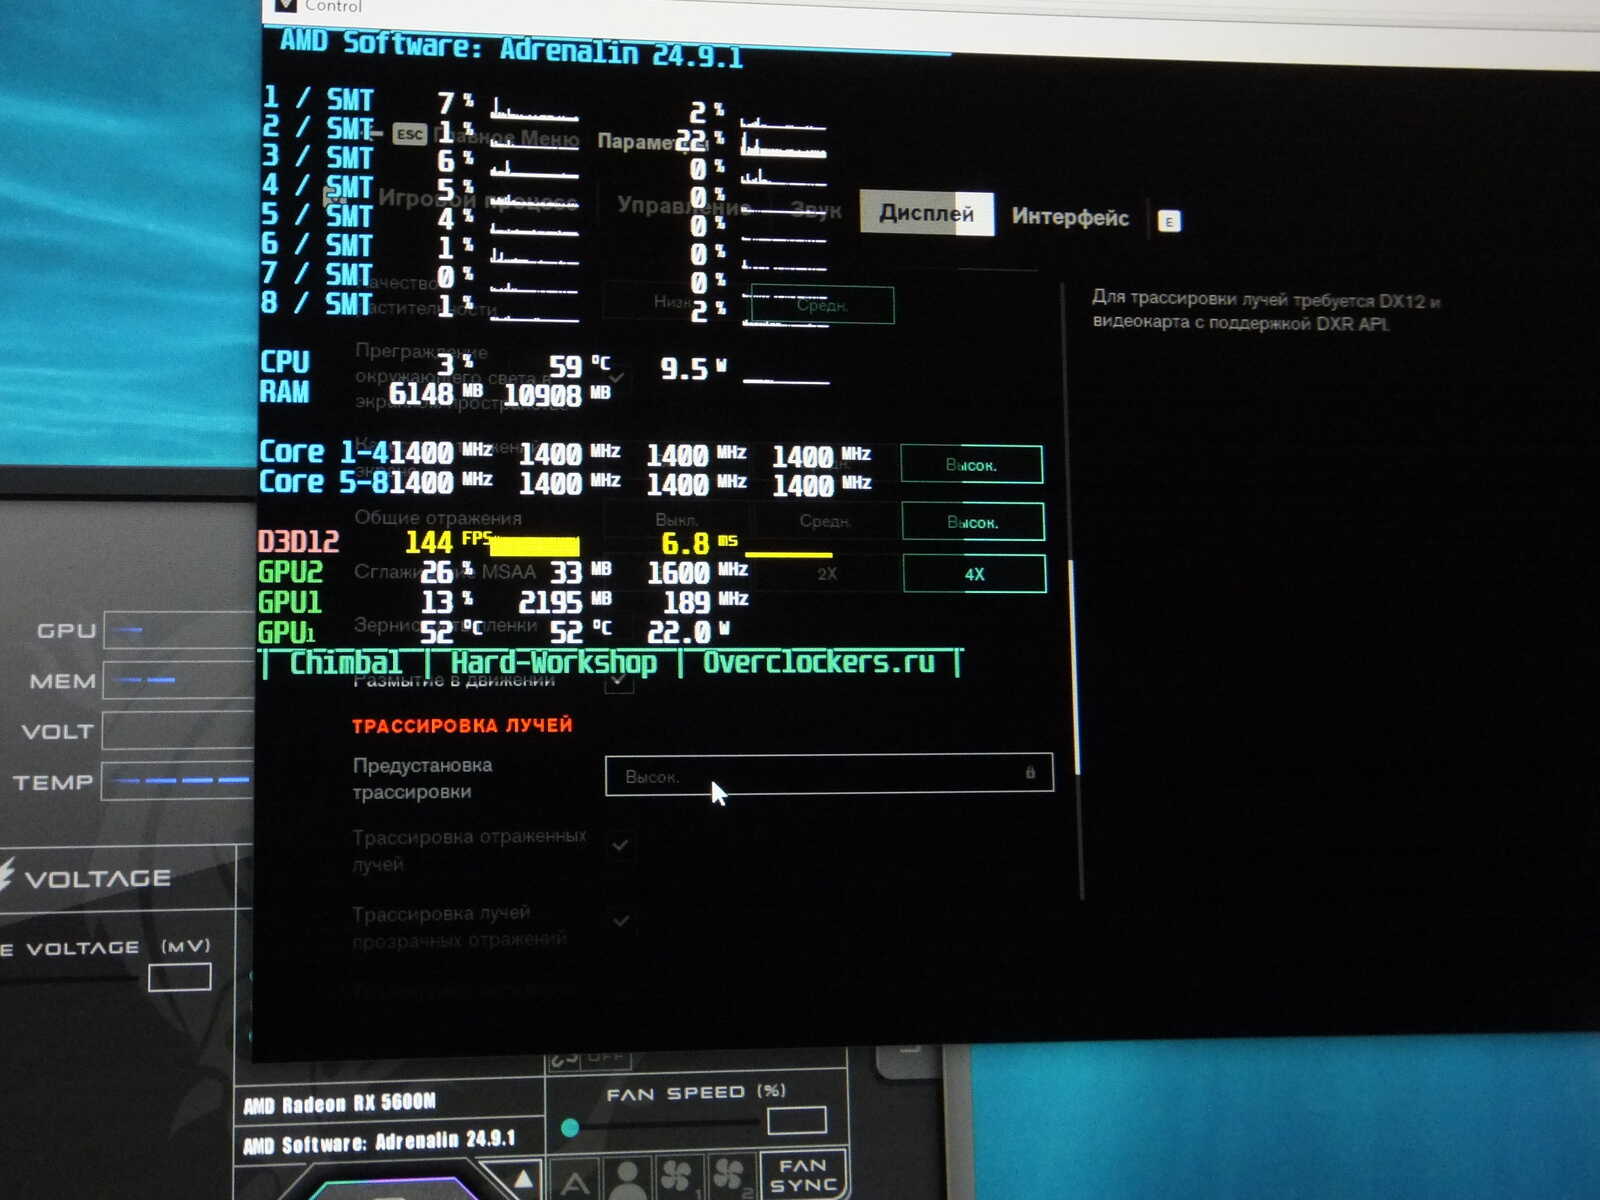The width and height of the screenshot is (1600, 1200).
Task: Select fan 2 icon in Afterburner
Action: click(x=731, y=1176)
